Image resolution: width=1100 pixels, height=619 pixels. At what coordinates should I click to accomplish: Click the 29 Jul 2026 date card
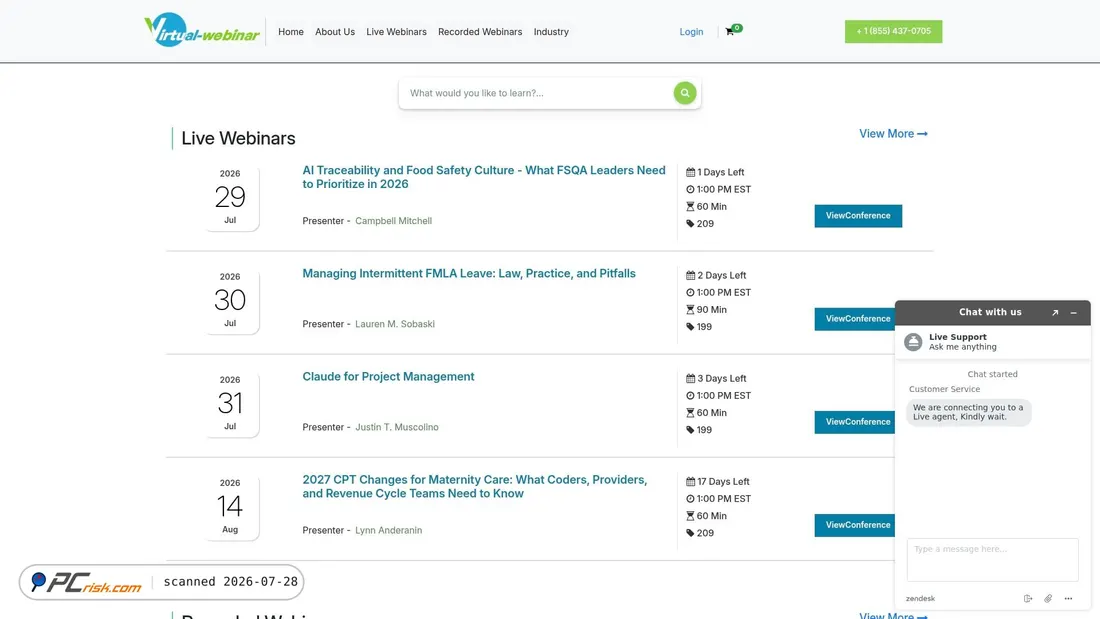(x=230, y=198)
